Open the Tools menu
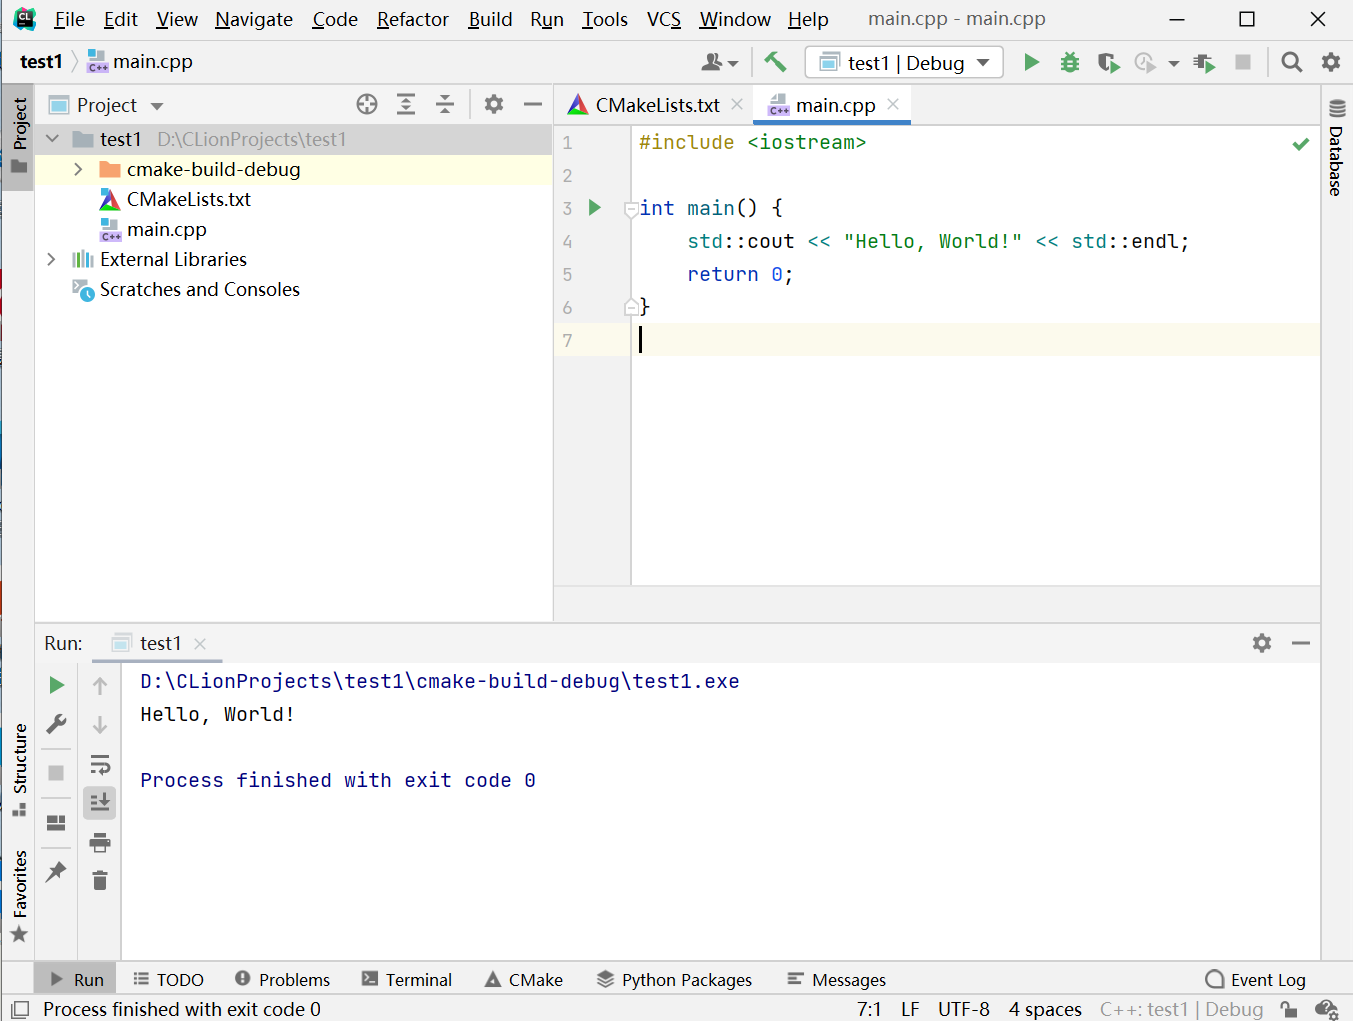 605,19
